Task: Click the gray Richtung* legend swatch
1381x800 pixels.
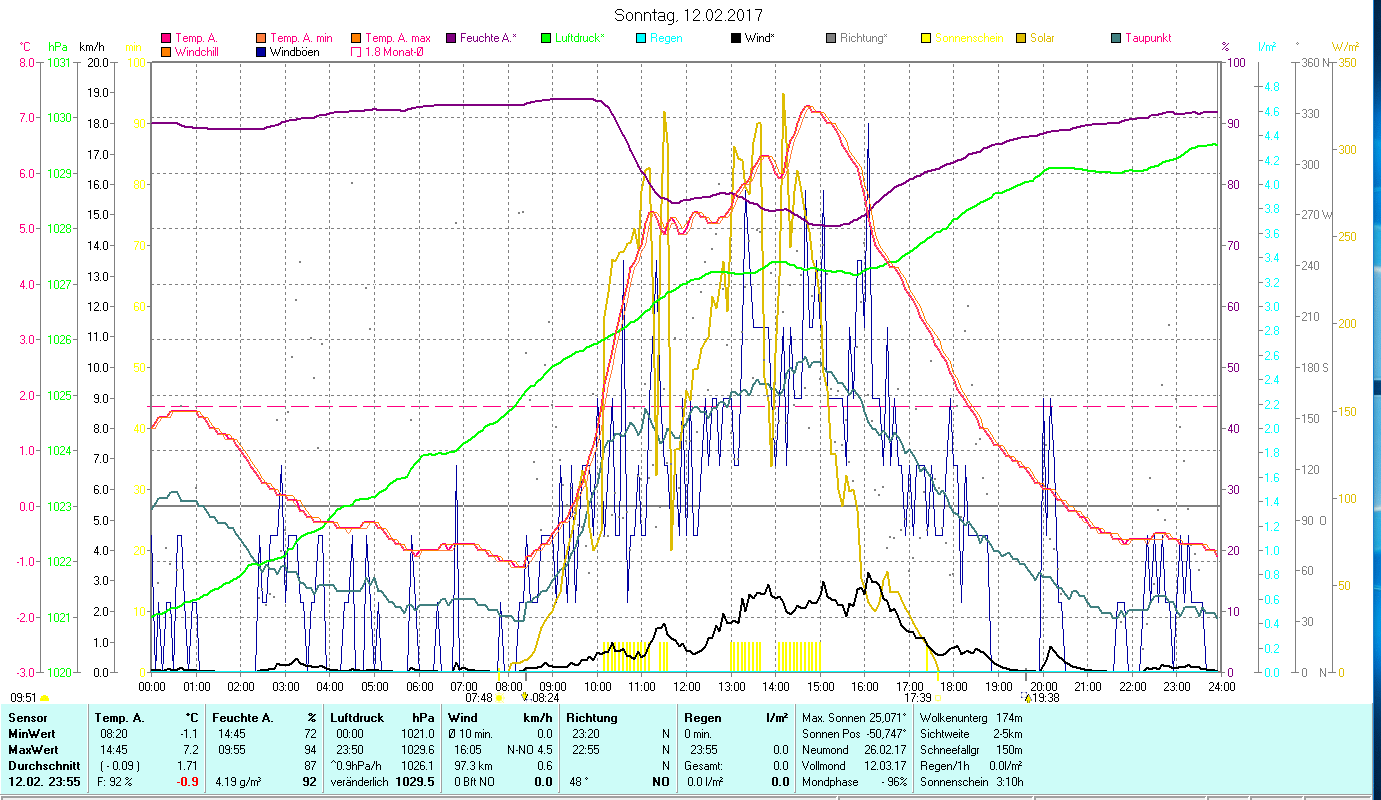Action: coord(831,39)
